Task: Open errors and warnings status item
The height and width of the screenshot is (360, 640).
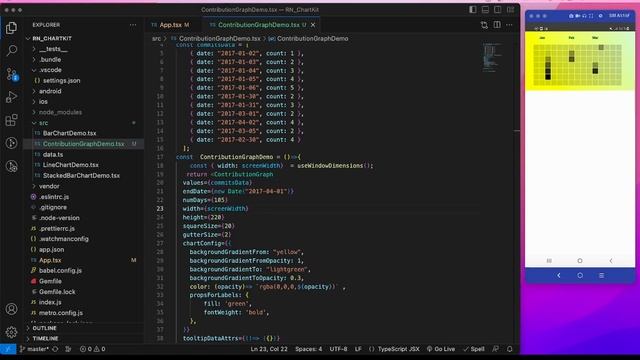Action: tap(93, 349)
